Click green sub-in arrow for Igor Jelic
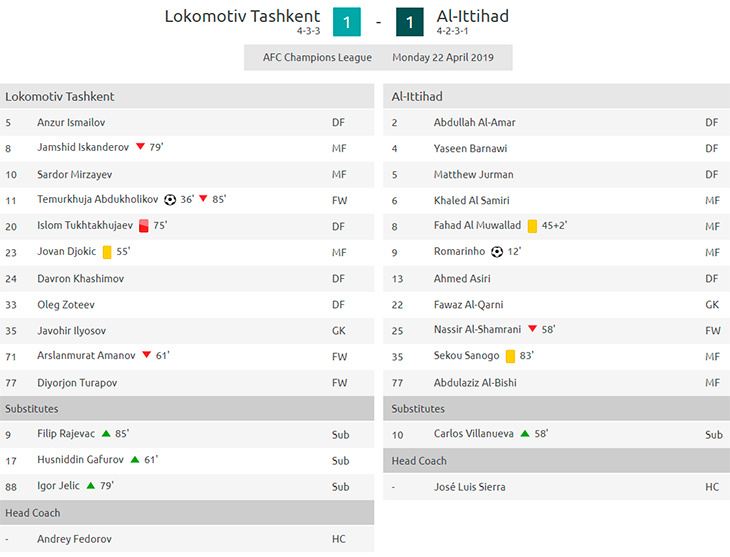The image size is (730, 557). tap(91, 486)
